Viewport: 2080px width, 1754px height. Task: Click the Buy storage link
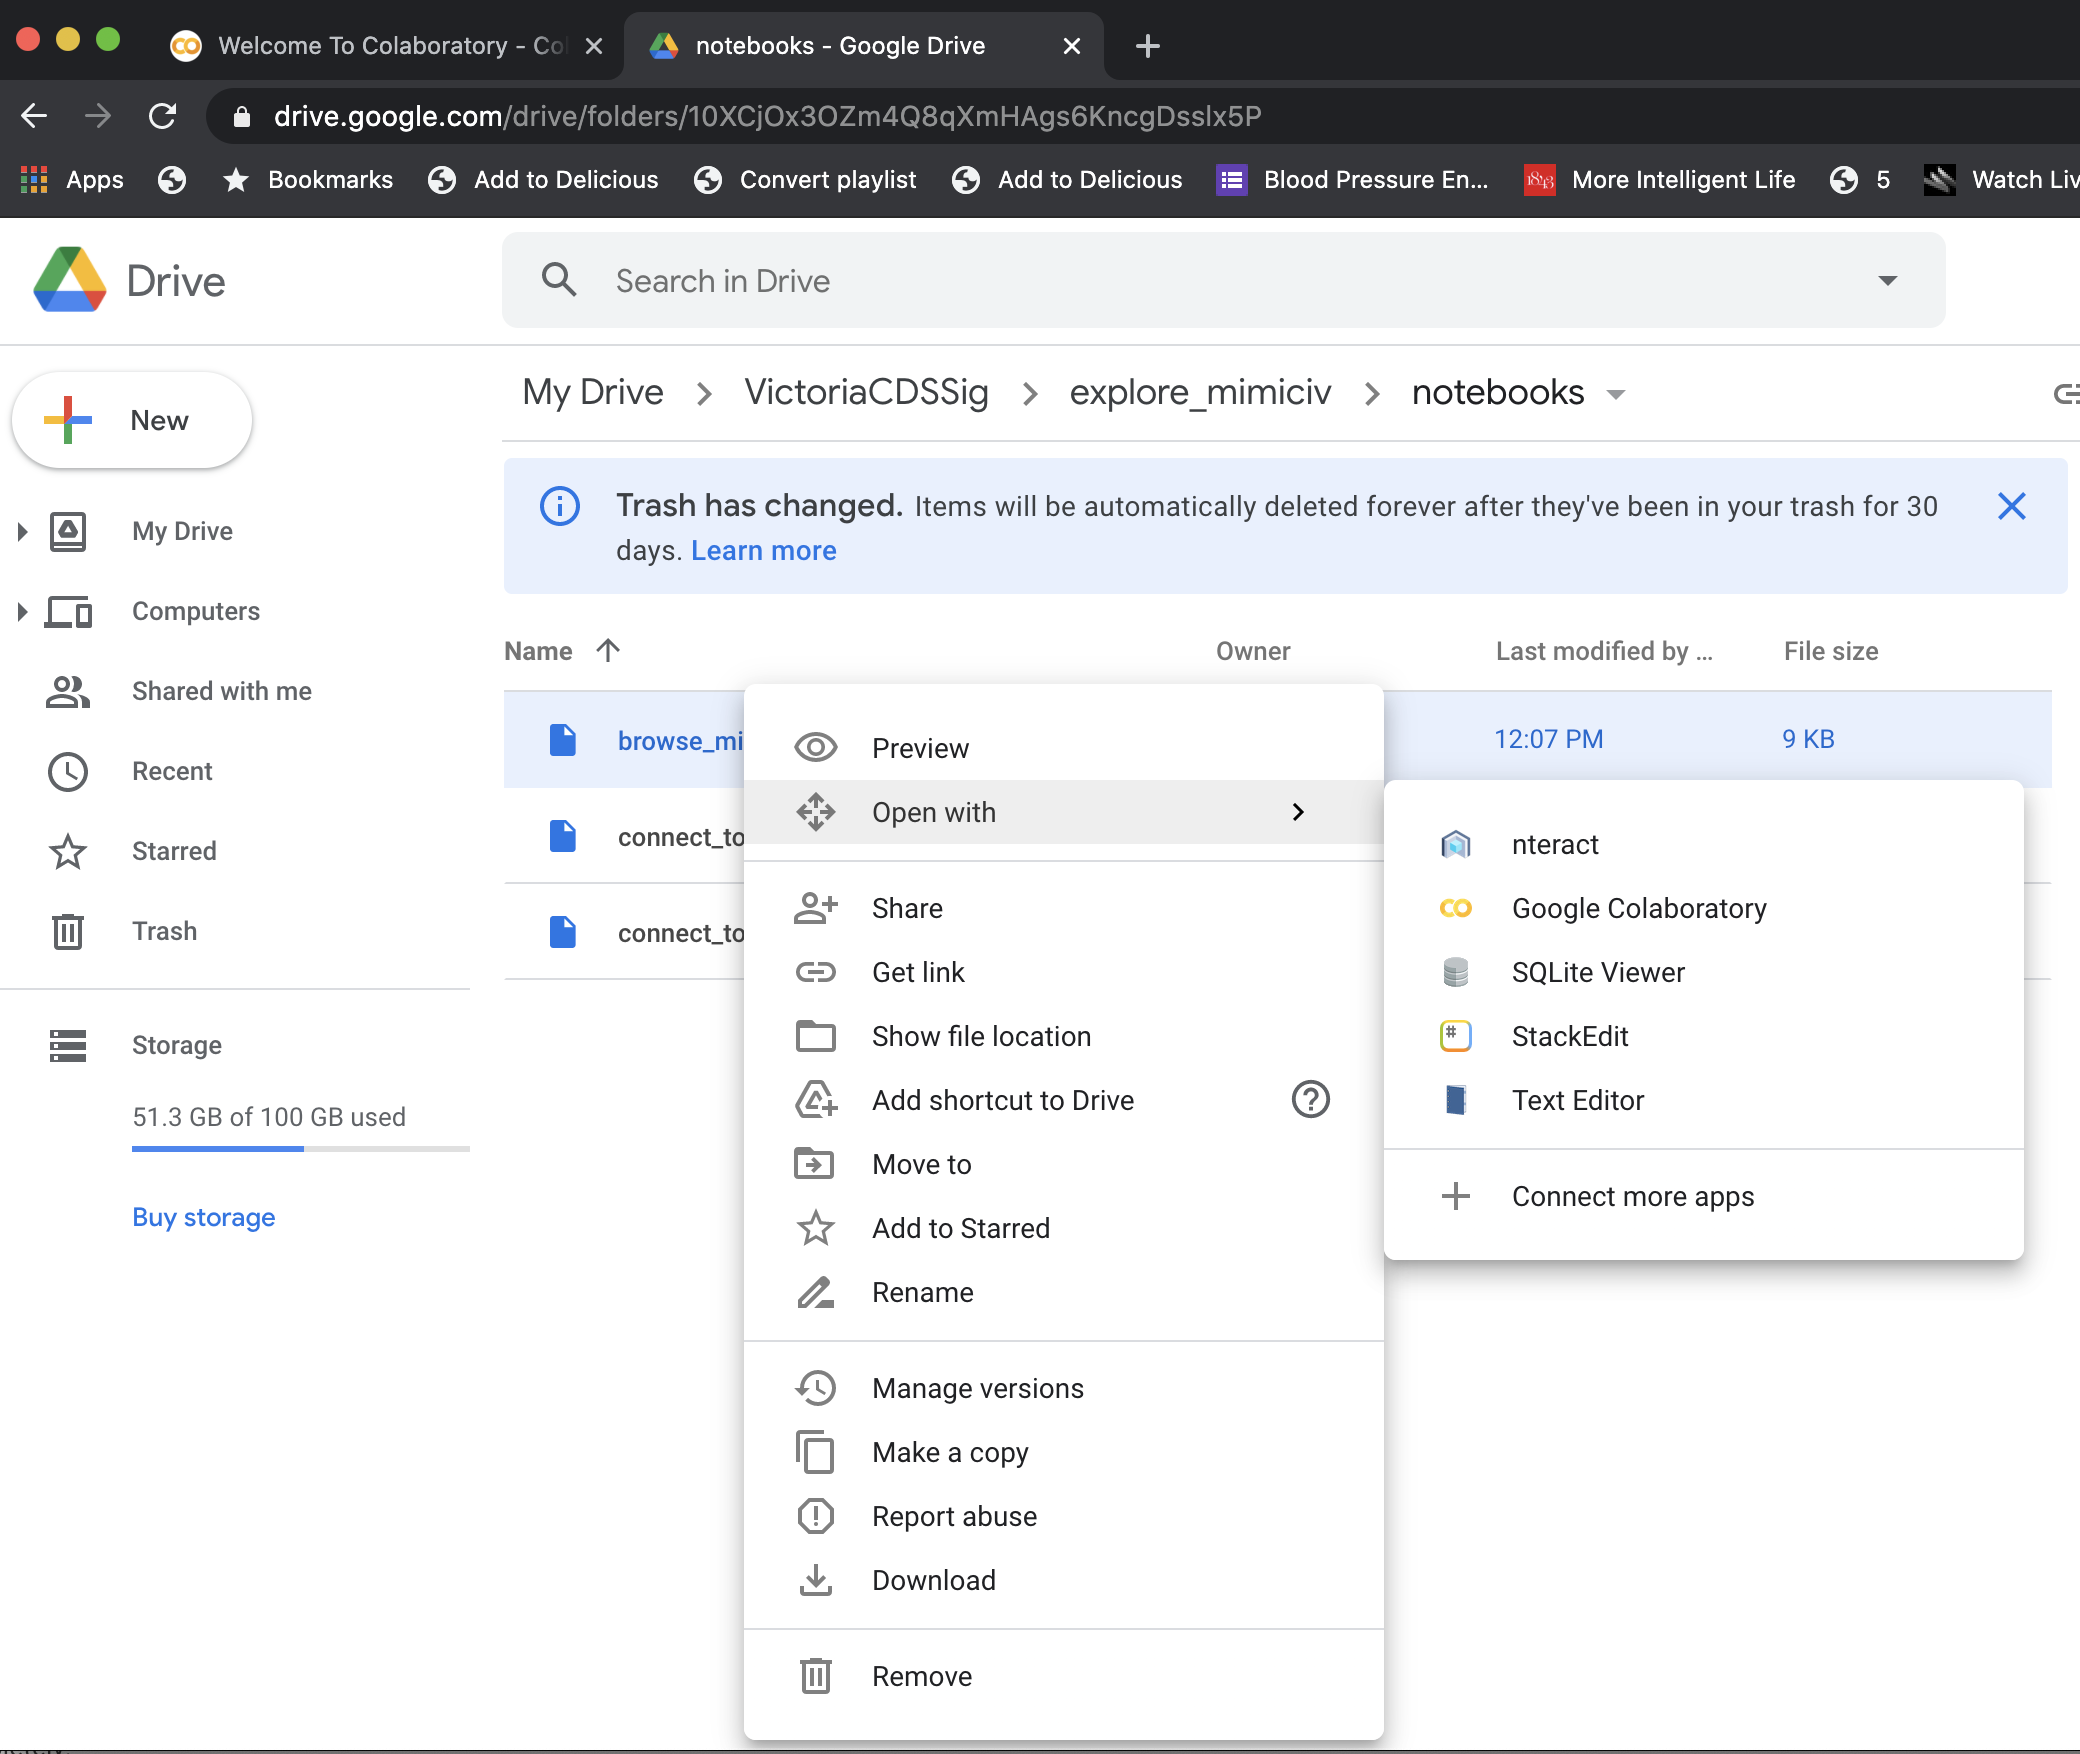[203, 1217]
